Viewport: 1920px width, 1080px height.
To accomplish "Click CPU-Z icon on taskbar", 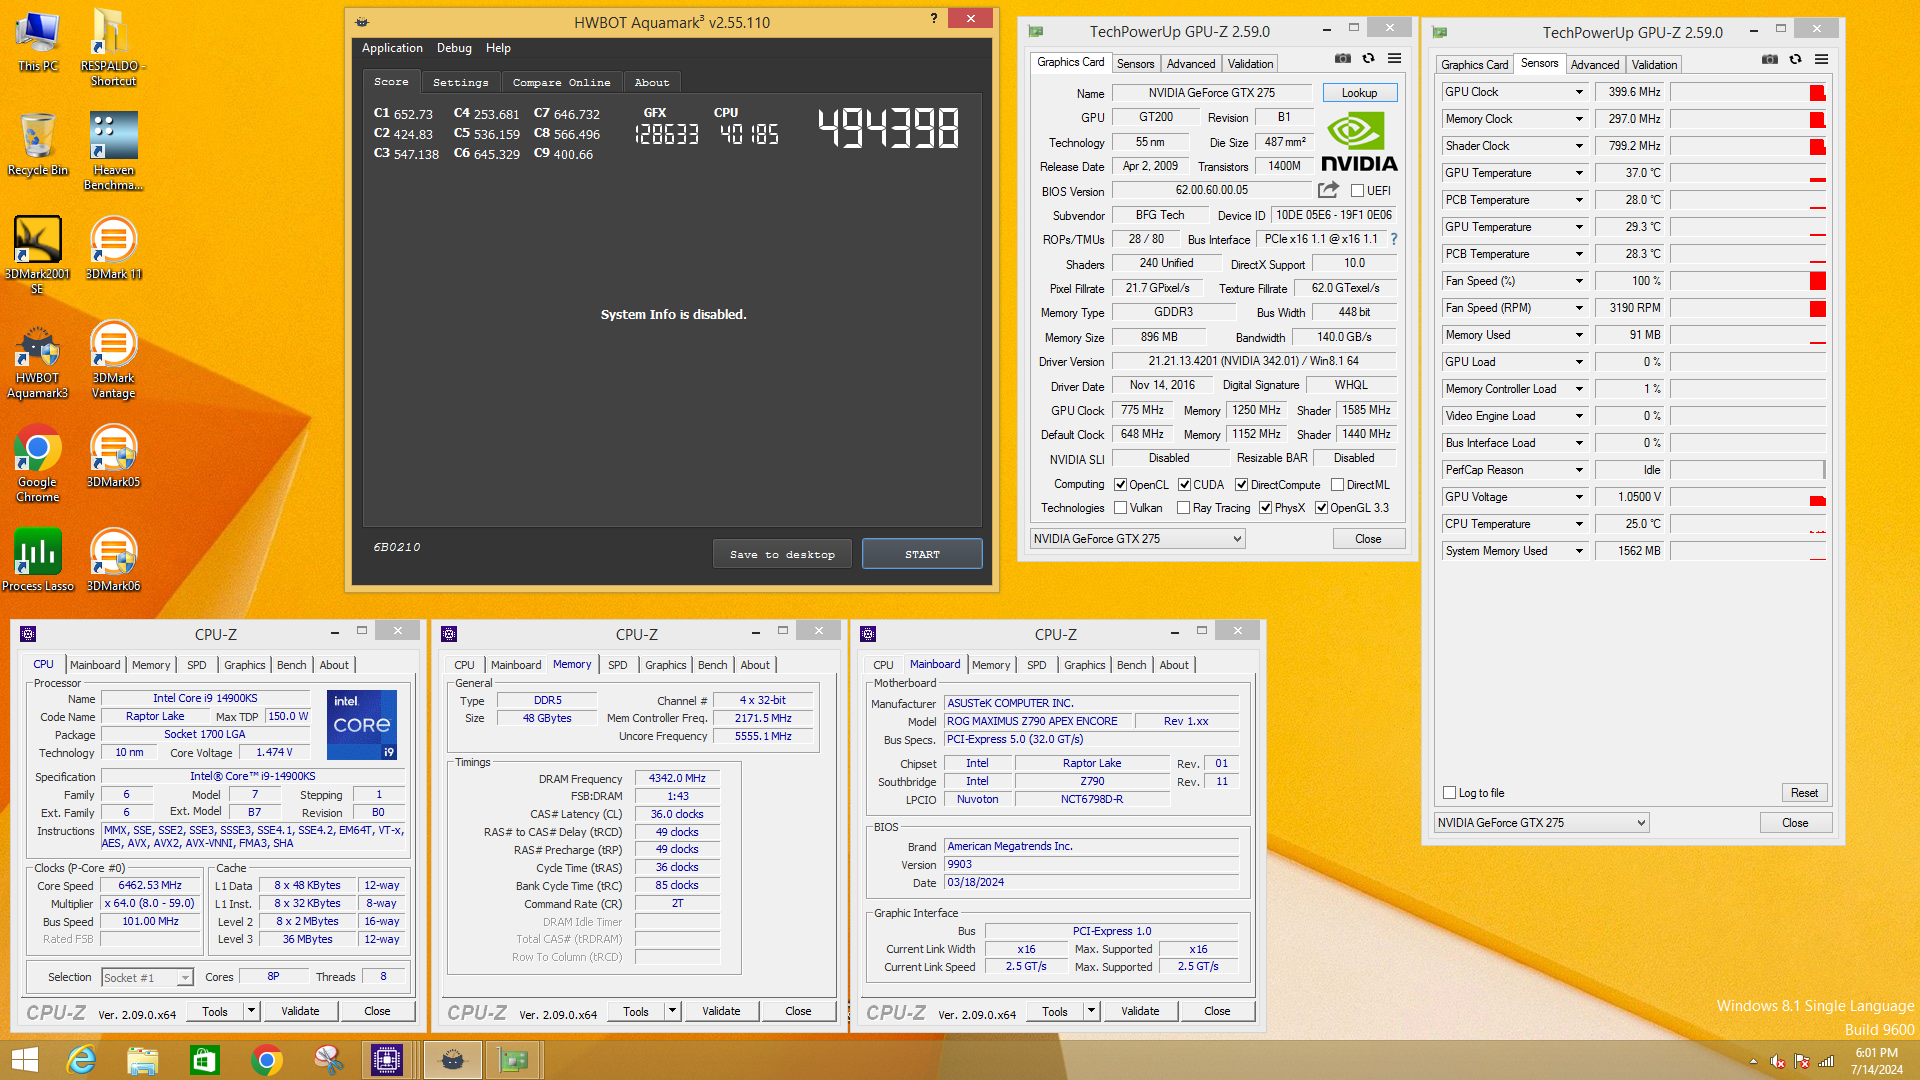I will (387, 1060).
